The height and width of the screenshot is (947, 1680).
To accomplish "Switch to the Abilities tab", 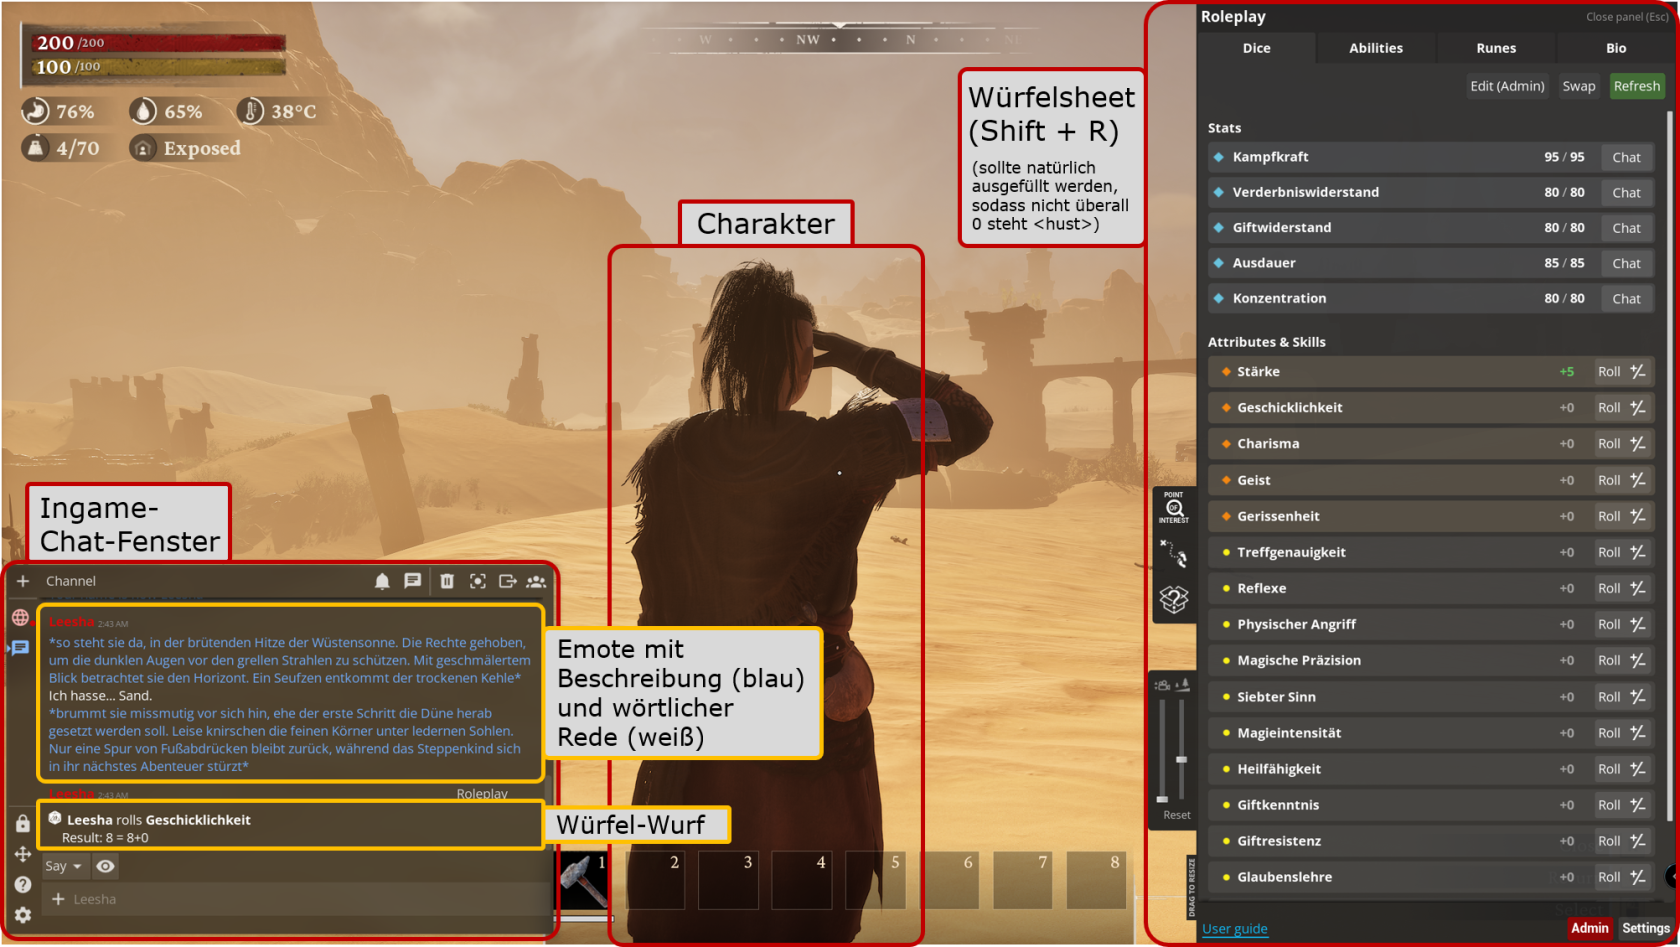I will click(1376, 48).
